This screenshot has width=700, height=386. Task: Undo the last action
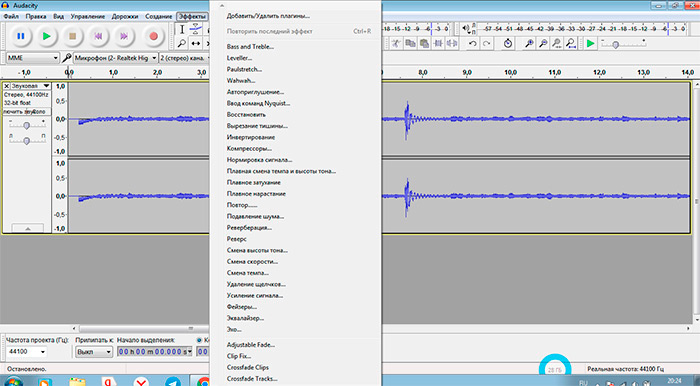pyautogui.click(x=473, y=43)
